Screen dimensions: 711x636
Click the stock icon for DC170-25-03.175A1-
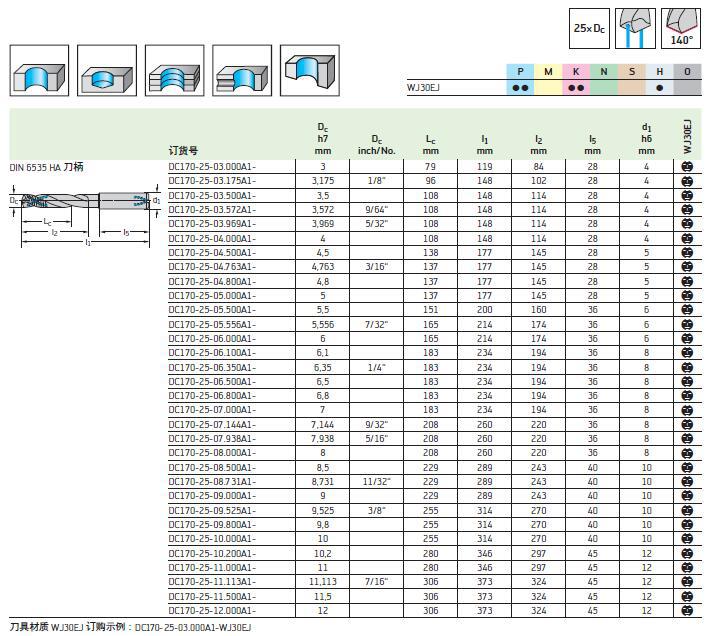tap(687, 181)
